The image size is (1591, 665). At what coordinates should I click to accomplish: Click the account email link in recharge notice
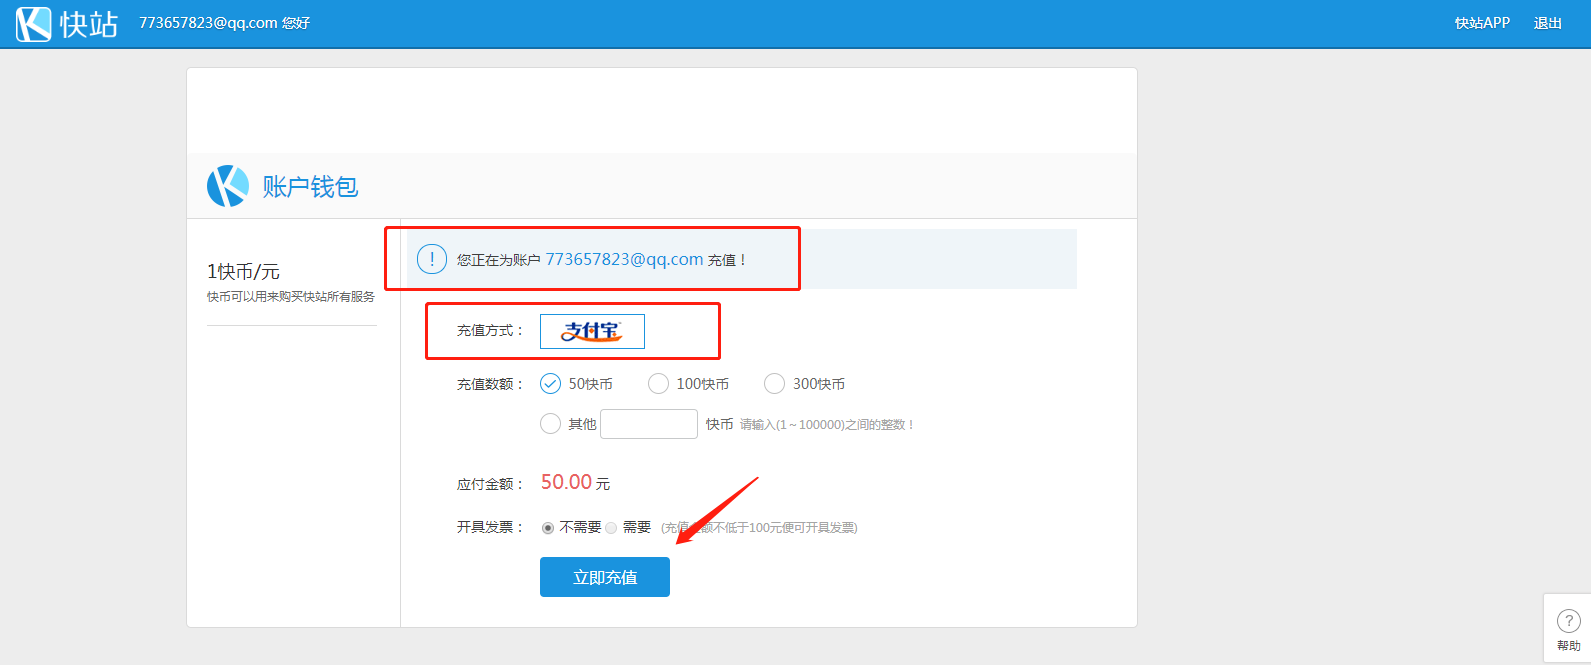(624, 260)
